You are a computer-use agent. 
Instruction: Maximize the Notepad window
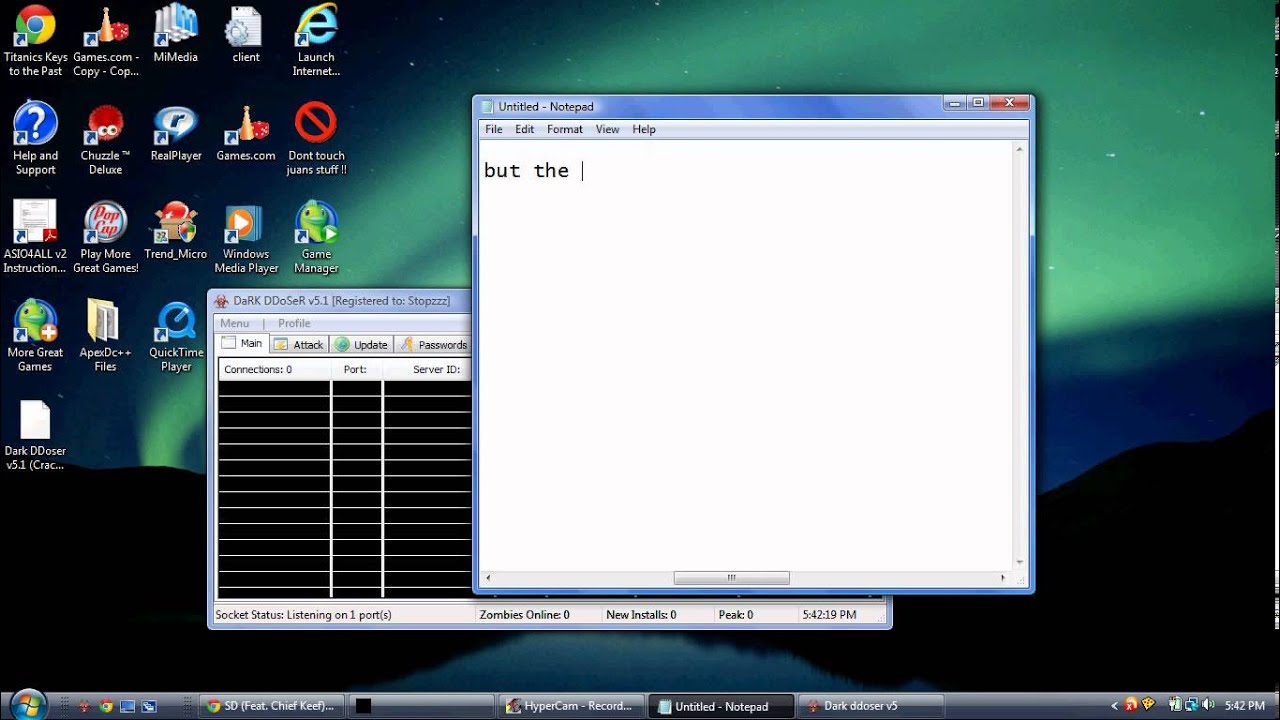coord(978,103)
